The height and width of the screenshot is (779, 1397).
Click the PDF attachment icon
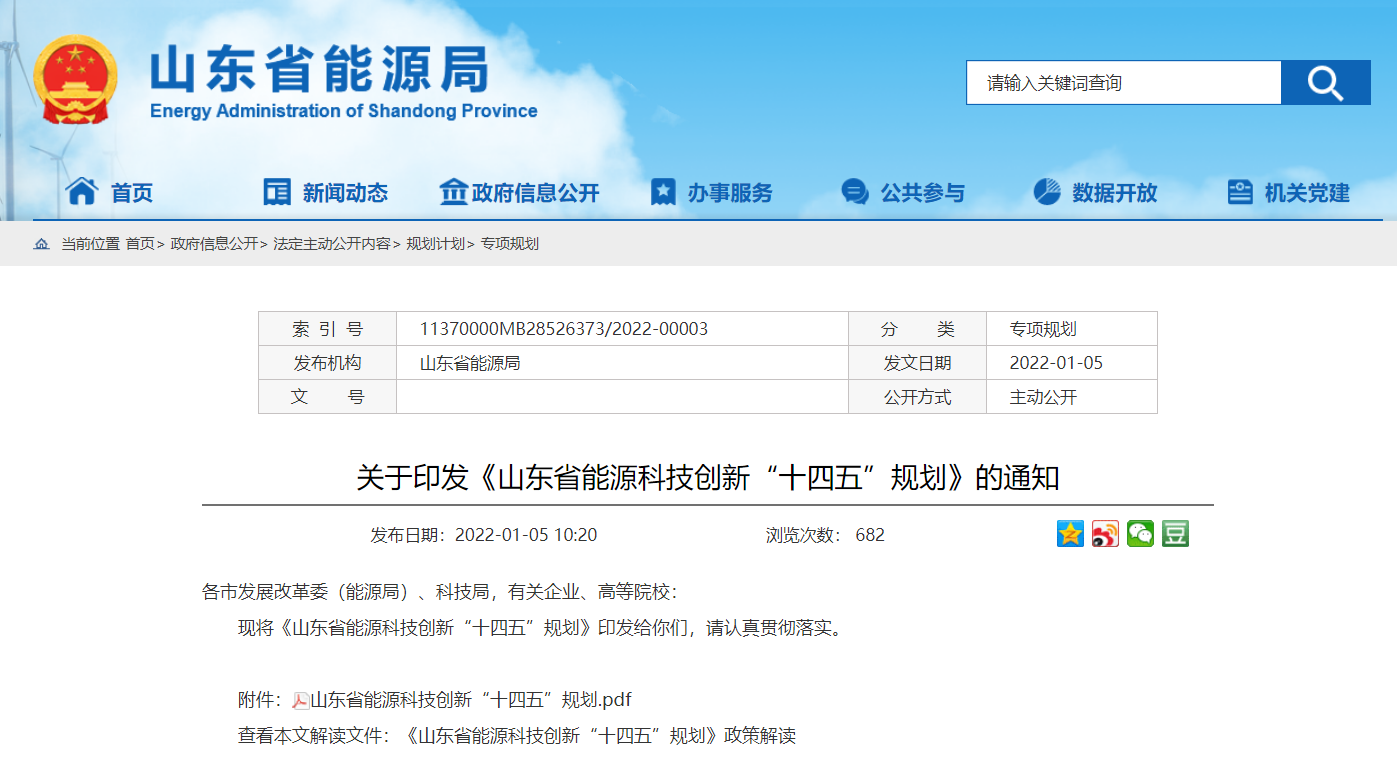(x=300, y=700)
